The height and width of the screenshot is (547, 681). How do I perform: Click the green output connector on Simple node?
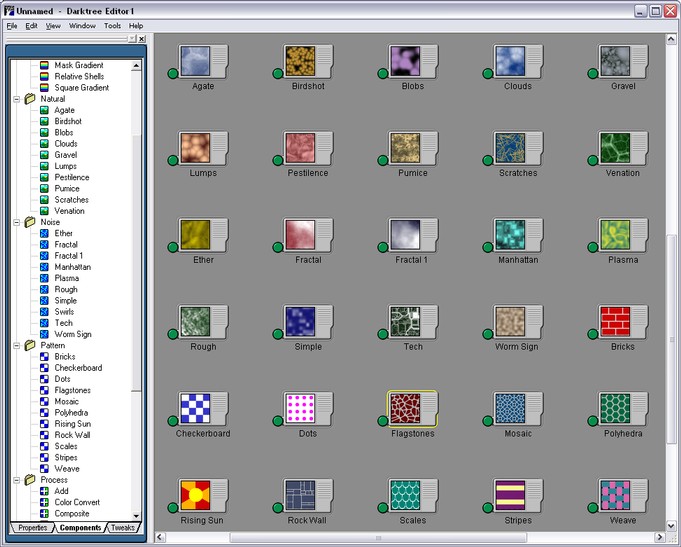278,334
